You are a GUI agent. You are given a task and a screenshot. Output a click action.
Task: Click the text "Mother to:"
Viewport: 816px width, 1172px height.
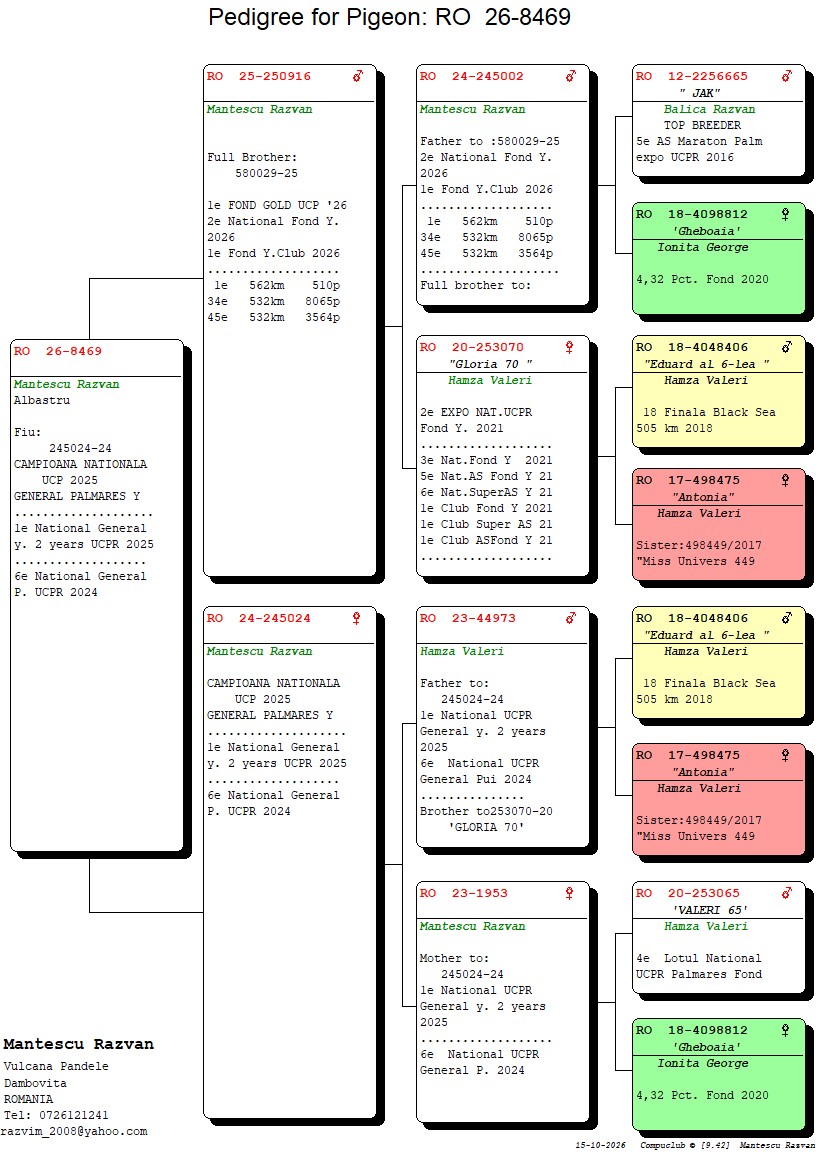click(454, 958)
